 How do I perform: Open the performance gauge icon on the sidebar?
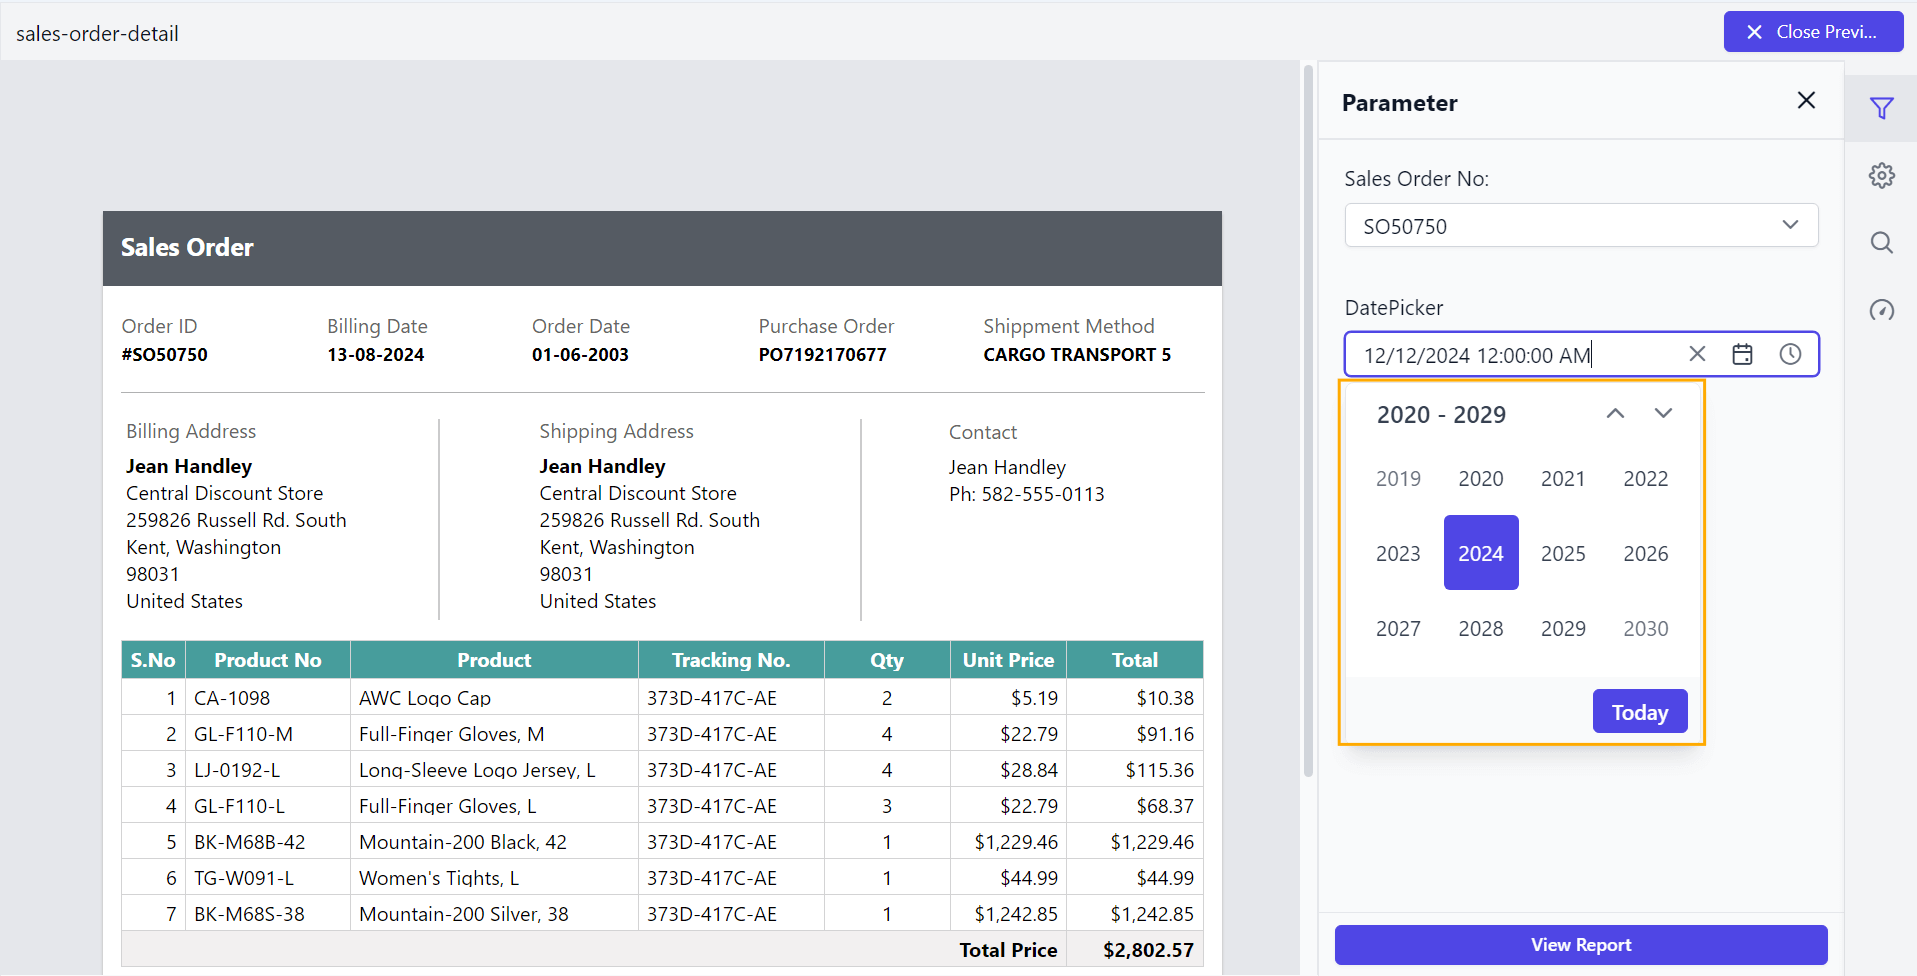tap(1883, 311)
